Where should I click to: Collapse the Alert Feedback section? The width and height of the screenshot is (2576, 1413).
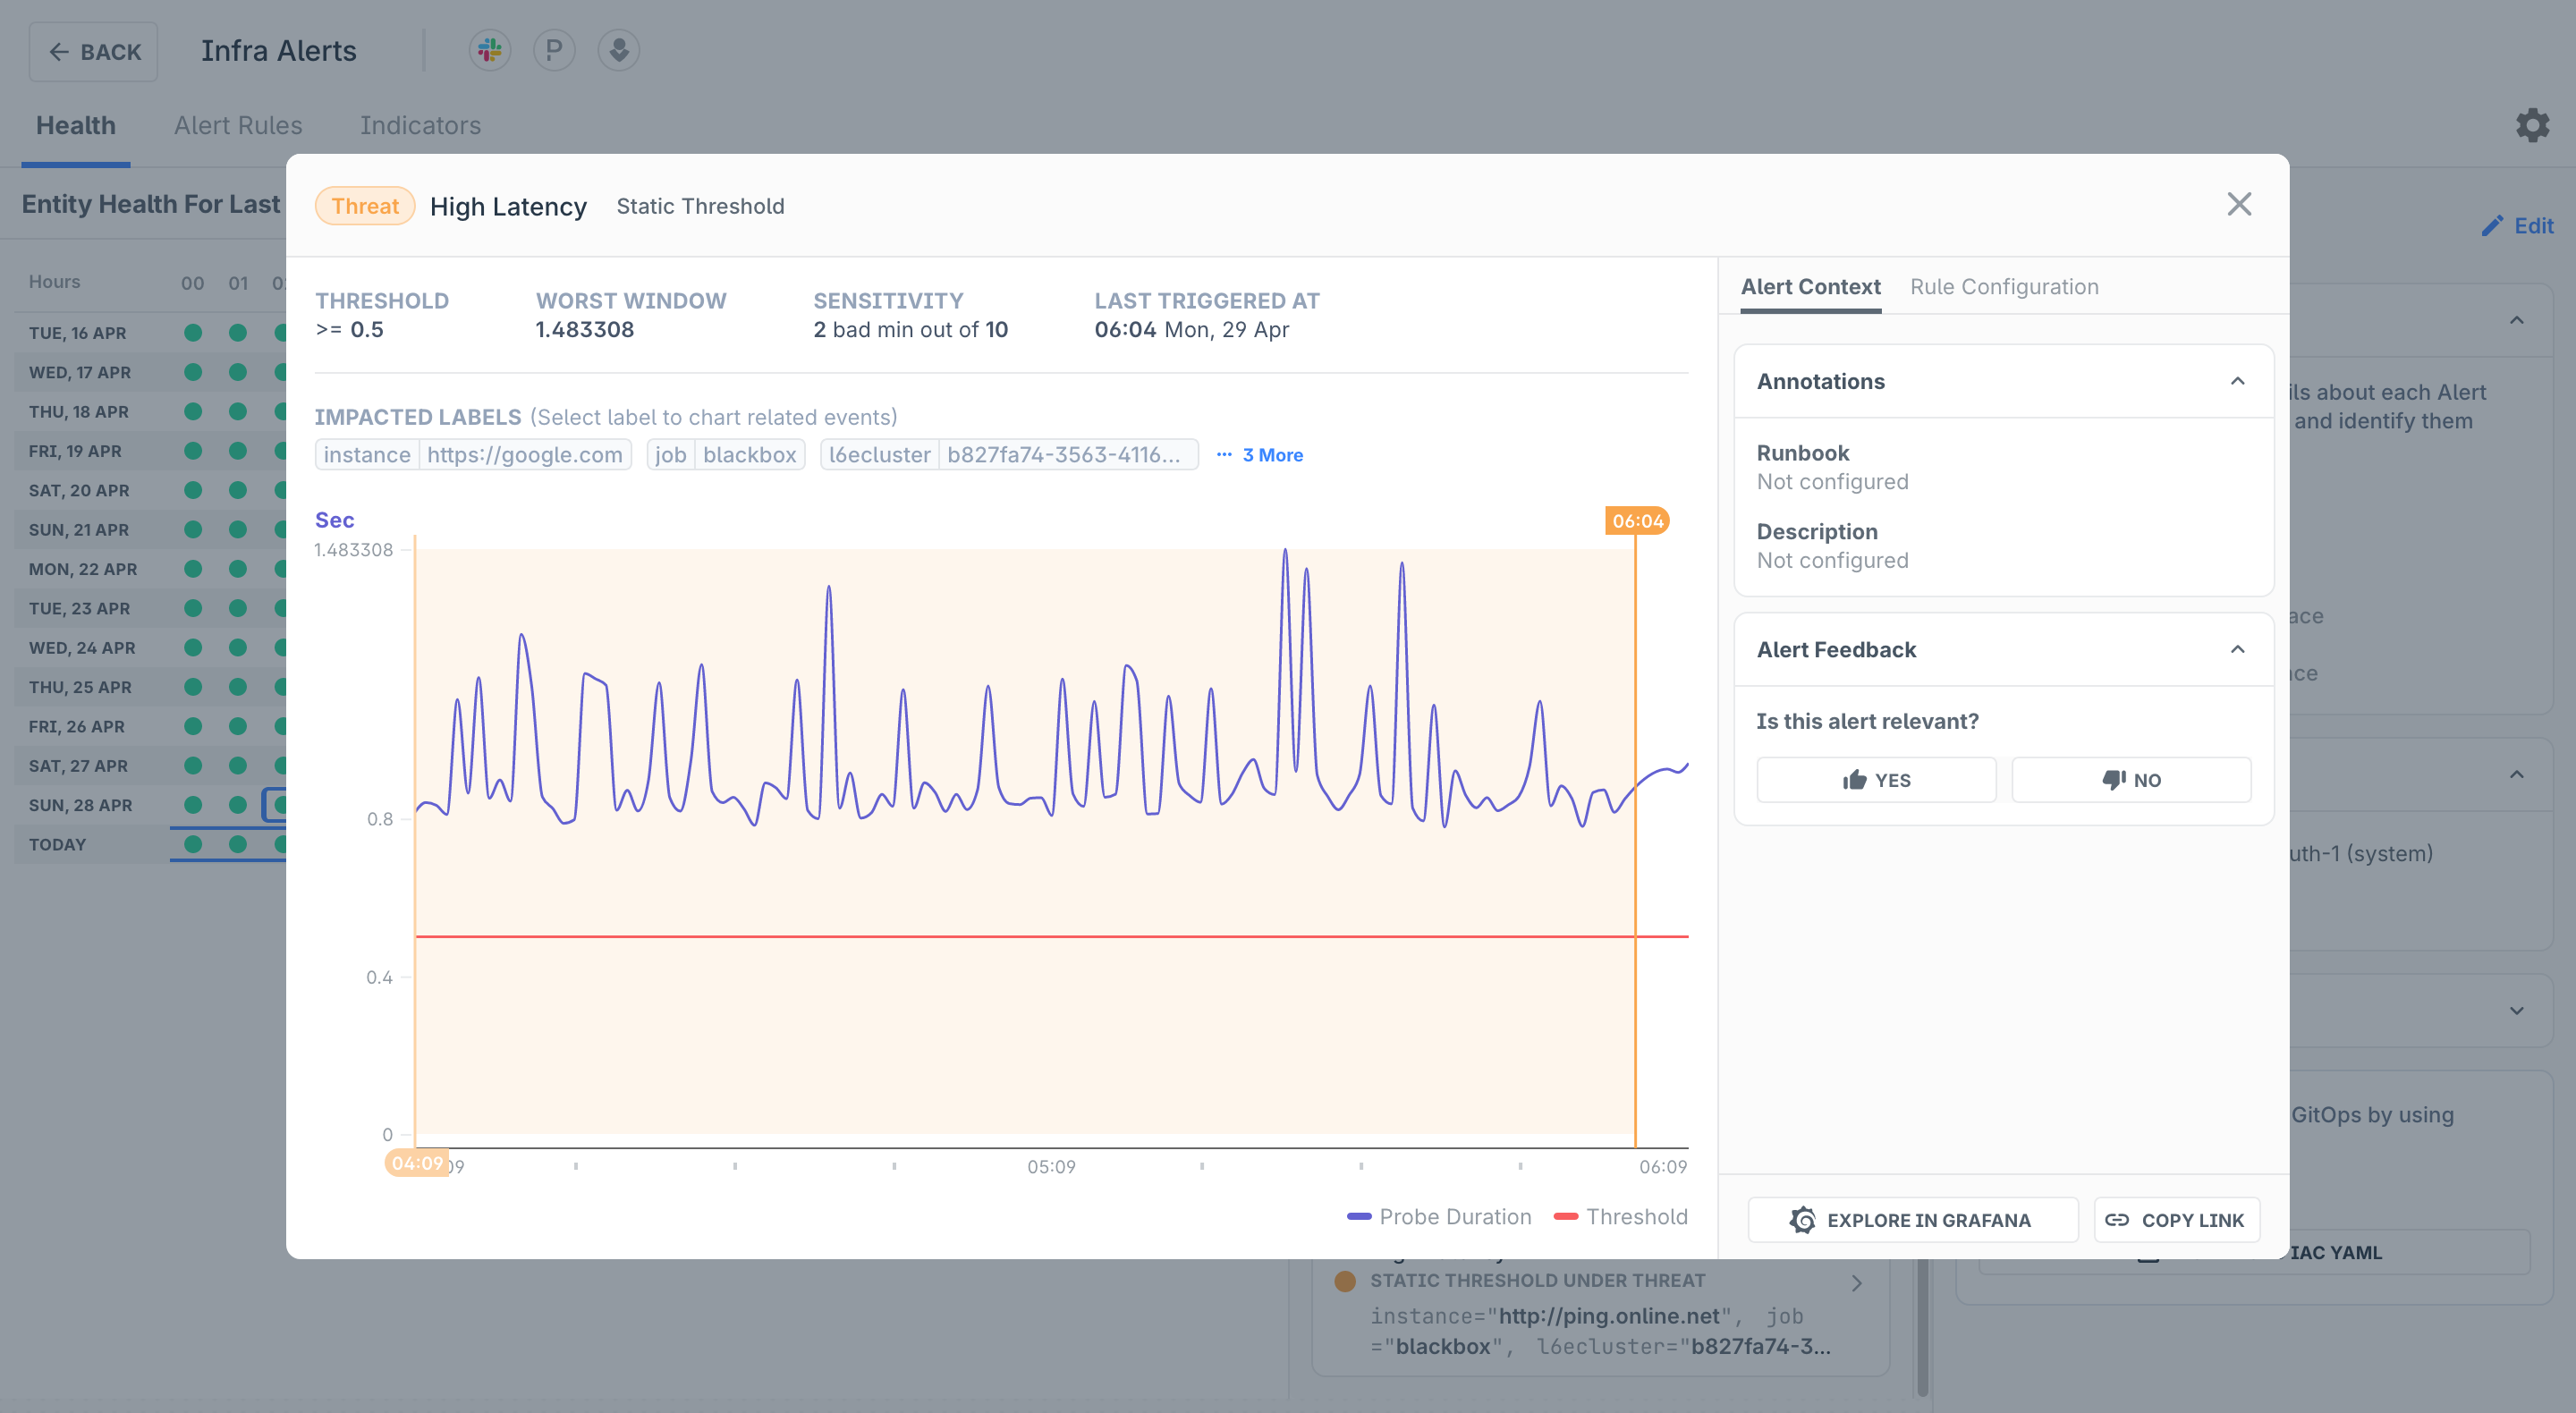tap(2237, 650)
